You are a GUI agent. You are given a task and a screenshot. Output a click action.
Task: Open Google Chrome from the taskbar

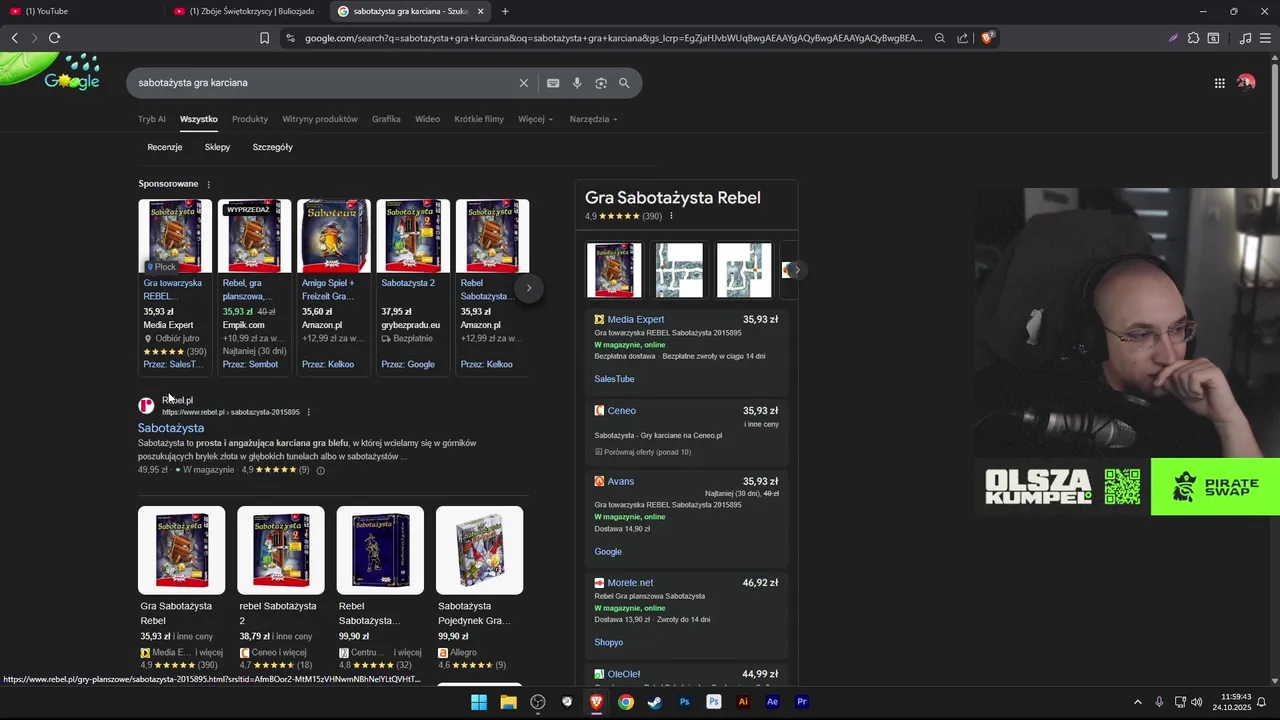click(626, 702)
